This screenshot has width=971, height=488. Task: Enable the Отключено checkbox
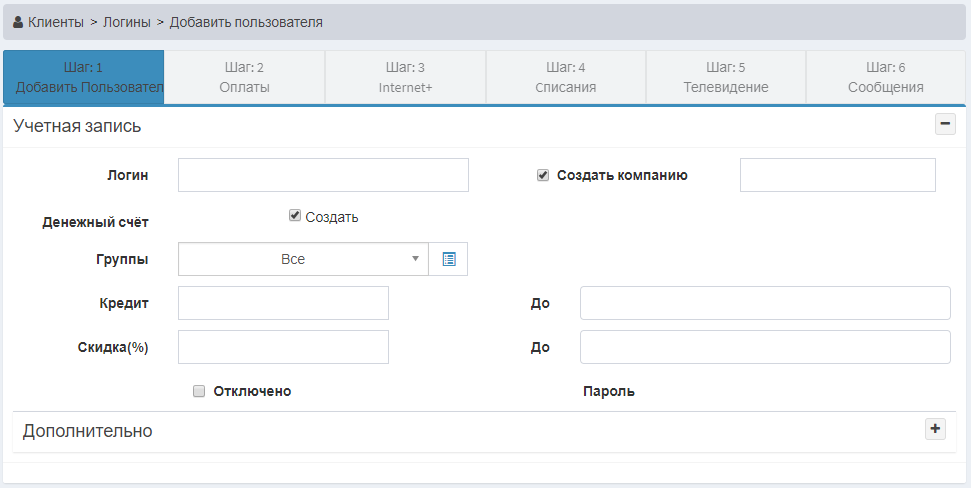pos(199,391)
